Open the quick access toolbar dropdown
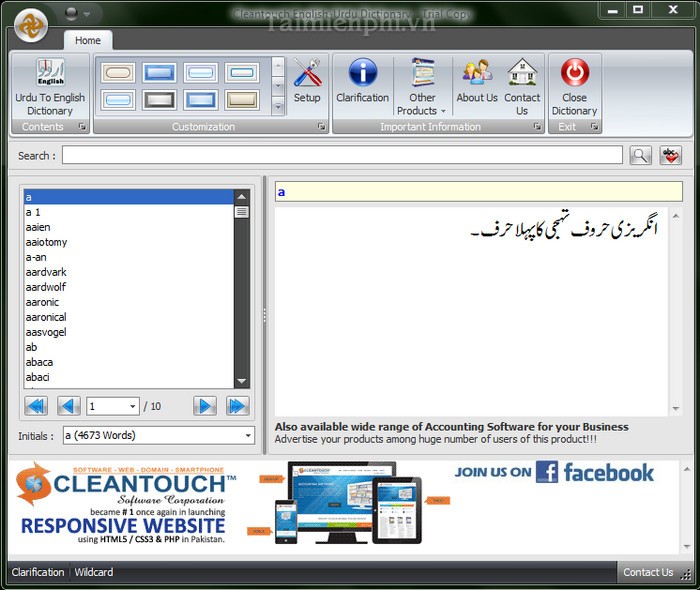The height and width of the screenshot is (590, 700). click(87, 14)
